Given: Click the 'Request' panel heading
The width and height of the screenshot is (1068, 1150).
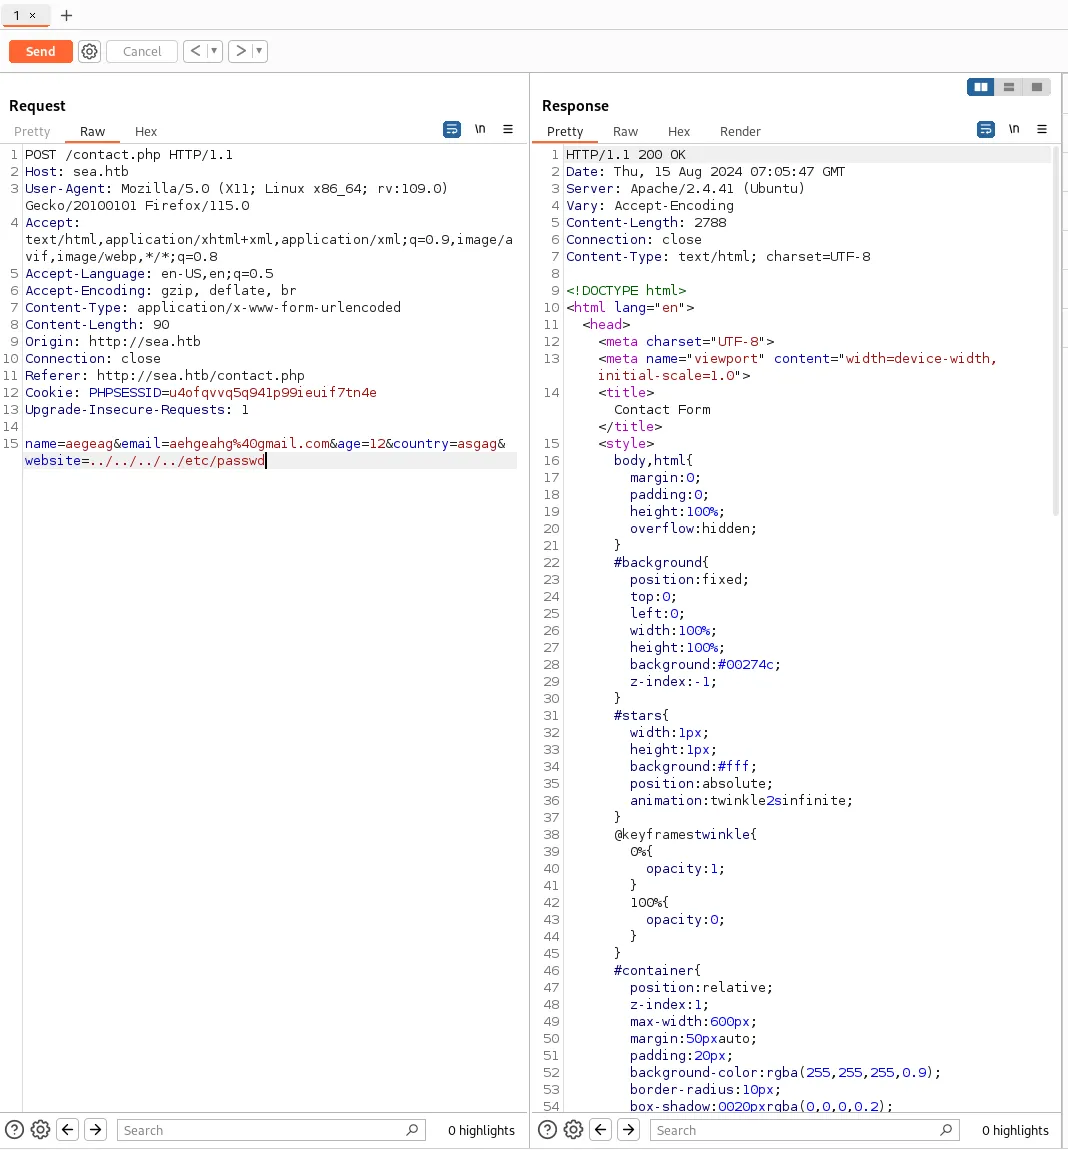Looking at the screenshot, I should (37, 106).
